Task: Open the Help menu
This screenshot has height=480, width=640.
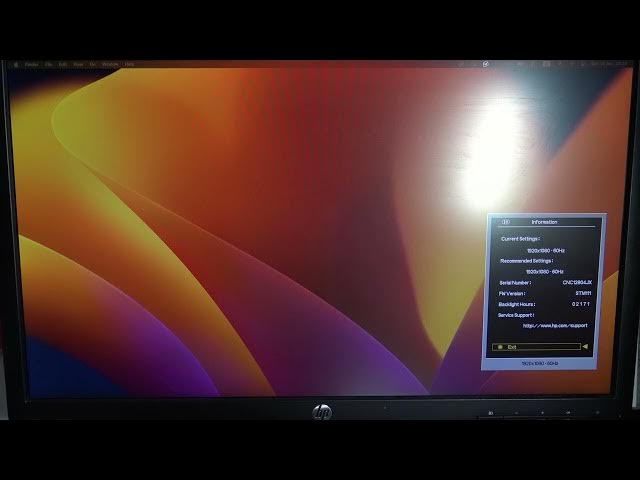Action: (x=129, y=64)
